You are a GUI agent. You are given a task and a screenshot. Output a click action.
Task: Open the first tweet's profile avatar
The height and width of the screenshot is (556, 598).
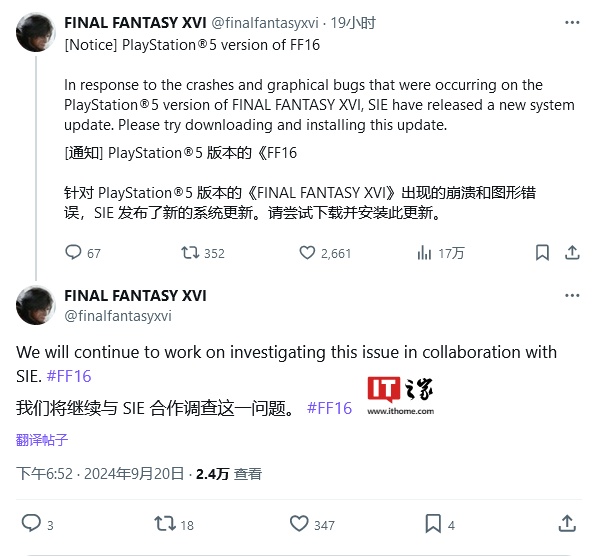click(36, 32)
